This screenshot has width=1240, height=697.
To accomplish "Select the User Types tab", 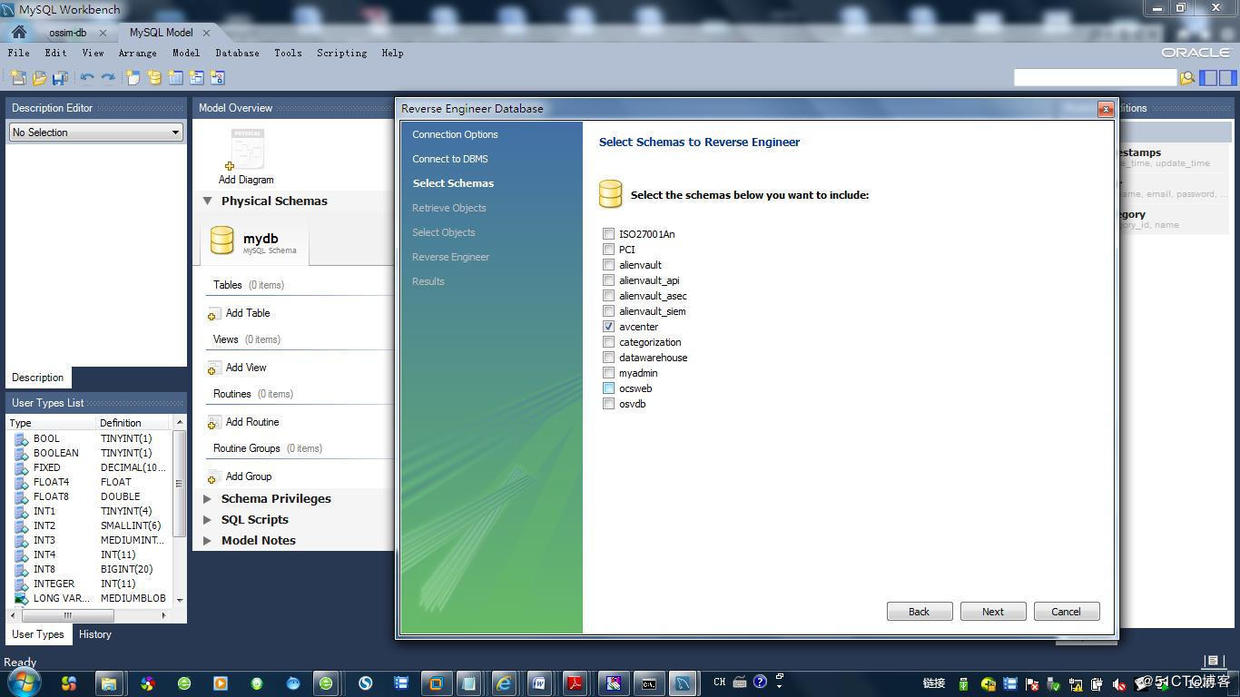I will click(x=38, y=634).
